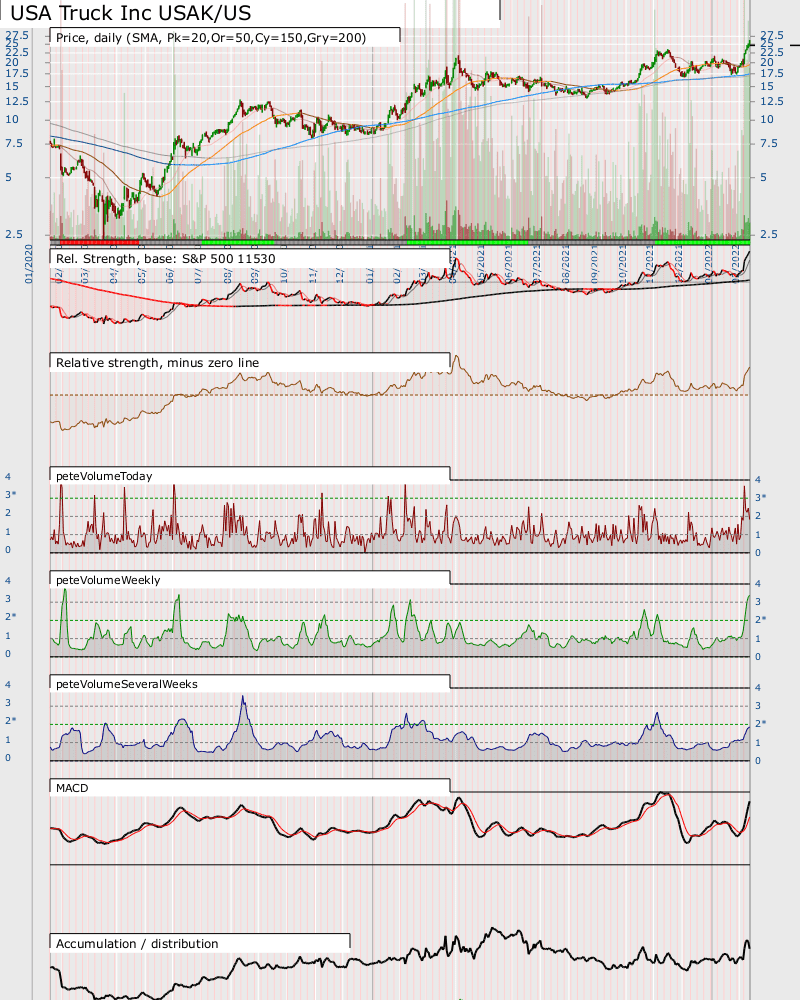Select the Relative strength, minus zero line label
This screenshot has height=1000, width=800.
click(x=158, y=363)
